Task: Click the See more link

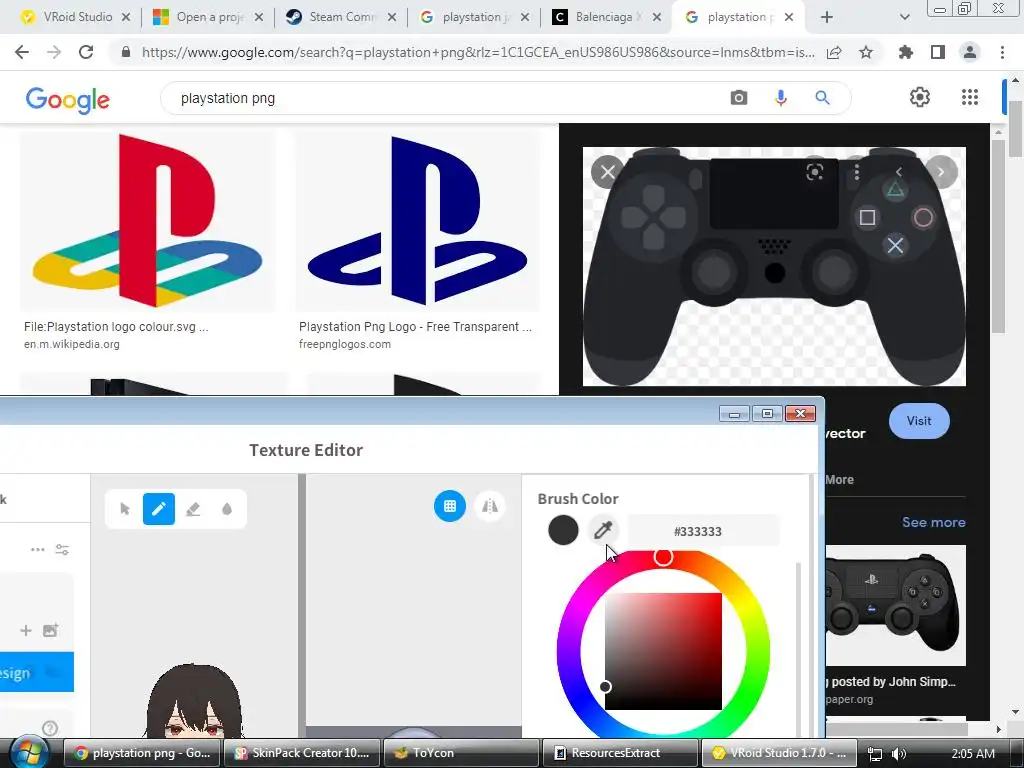Action: pyautogui.click(x=933, y=522)
